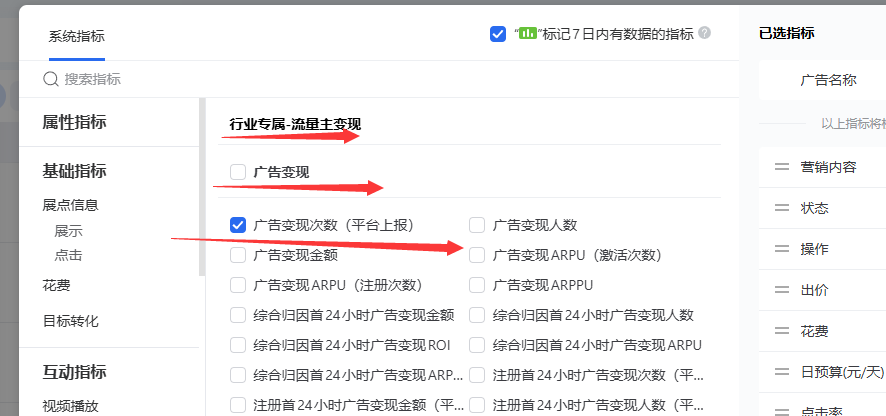
Task: Click the 搜索指标 search field
Action: click(x=379, y=79)
